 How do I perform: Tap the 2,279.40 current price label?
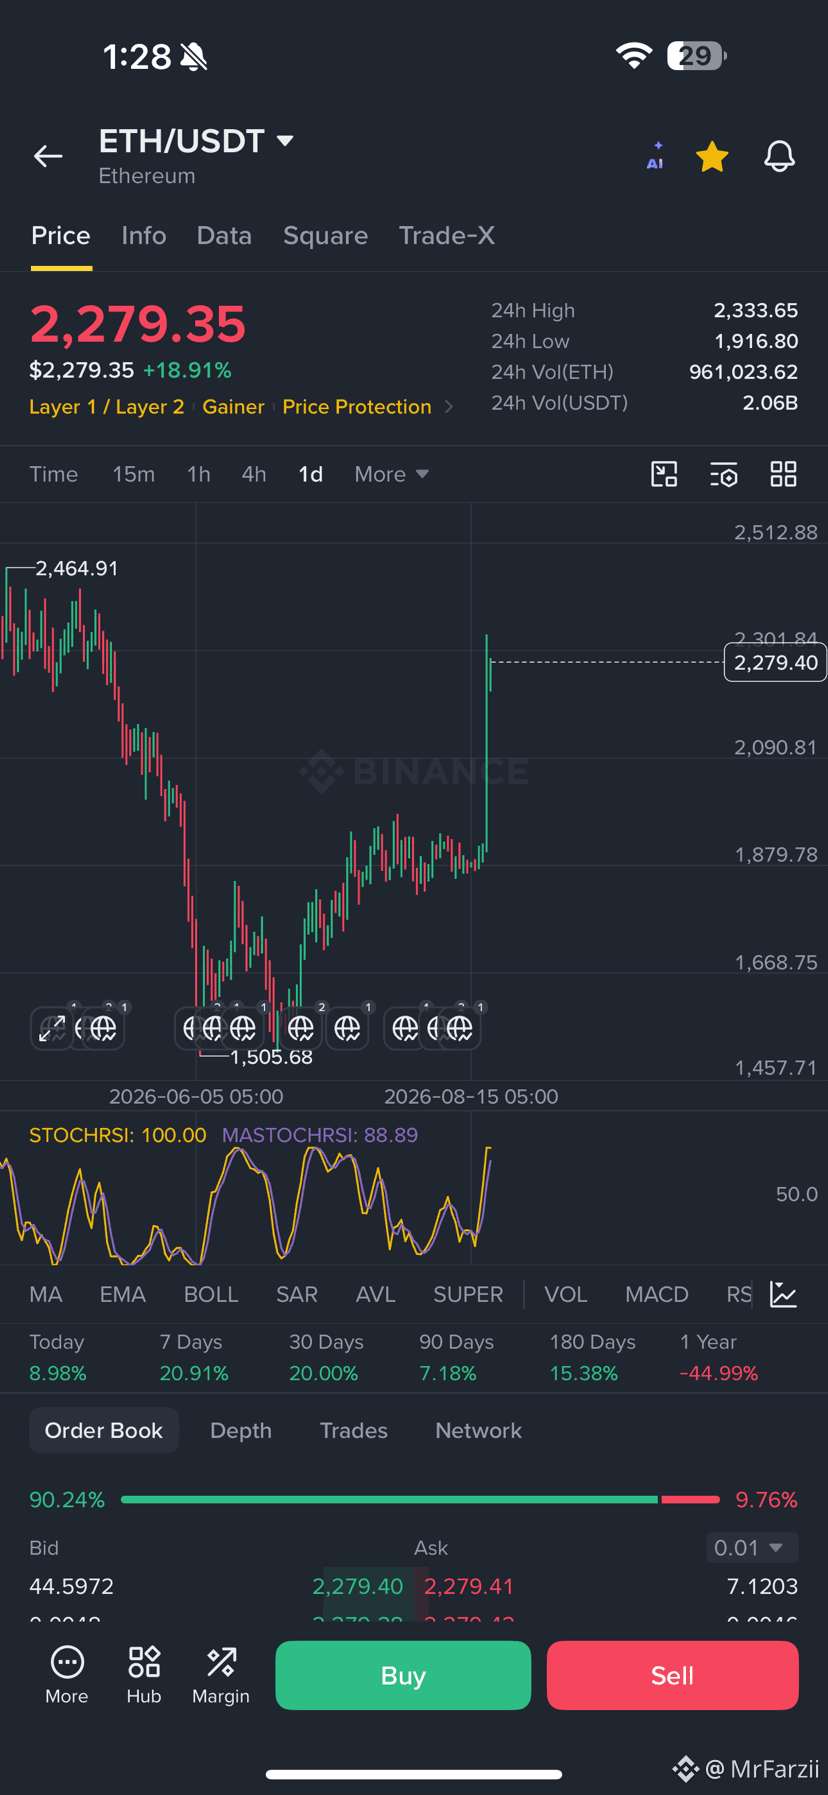click(x=775, y=662)
